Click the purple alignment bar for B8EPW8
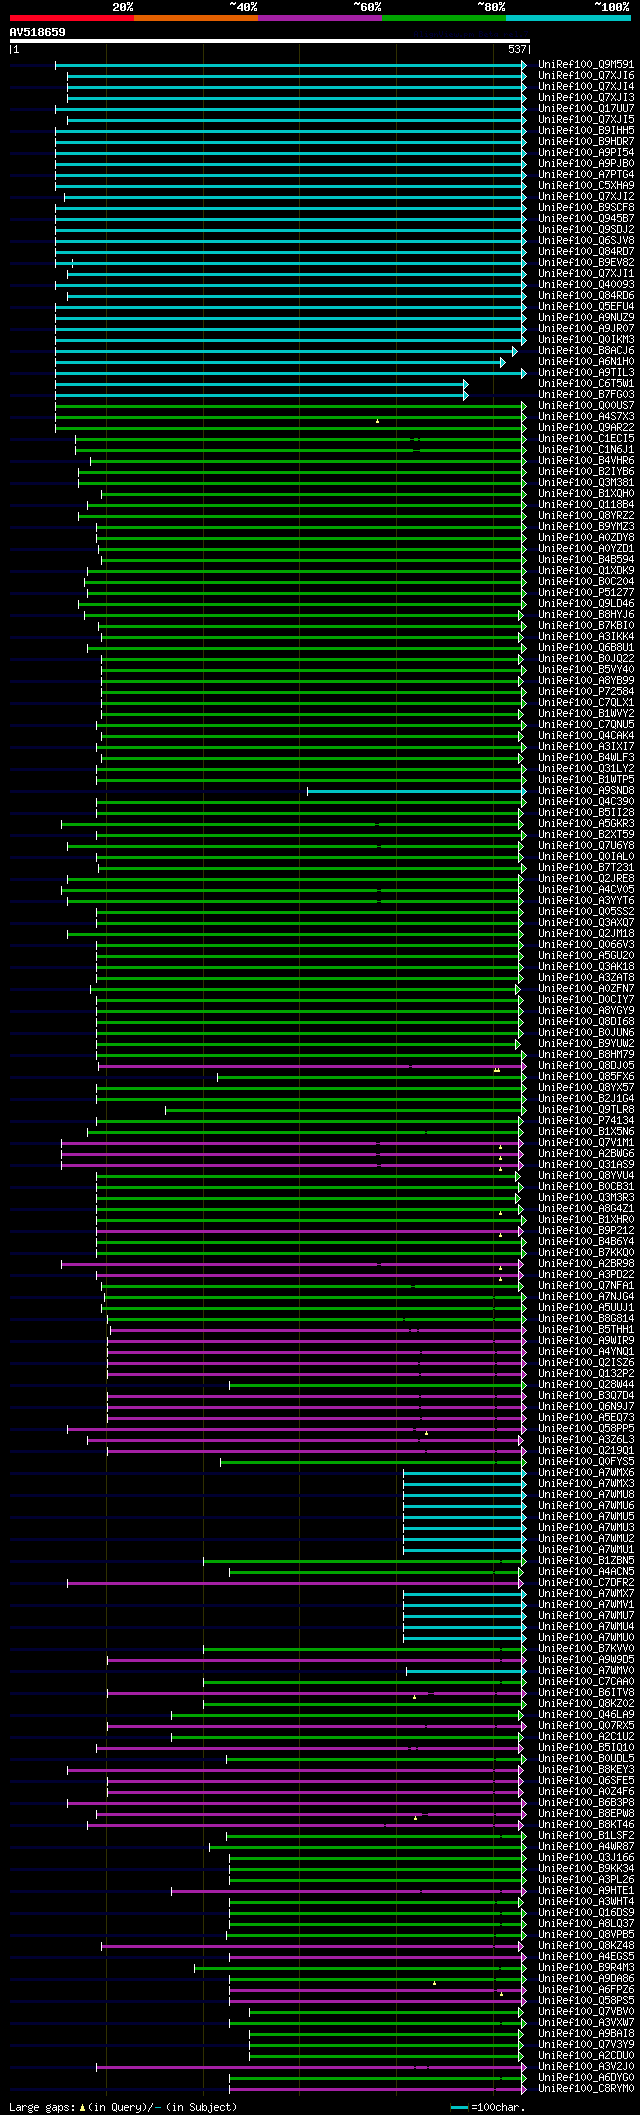The width and height of the screenshot is (640, 2115). [x=311, y=1813]
